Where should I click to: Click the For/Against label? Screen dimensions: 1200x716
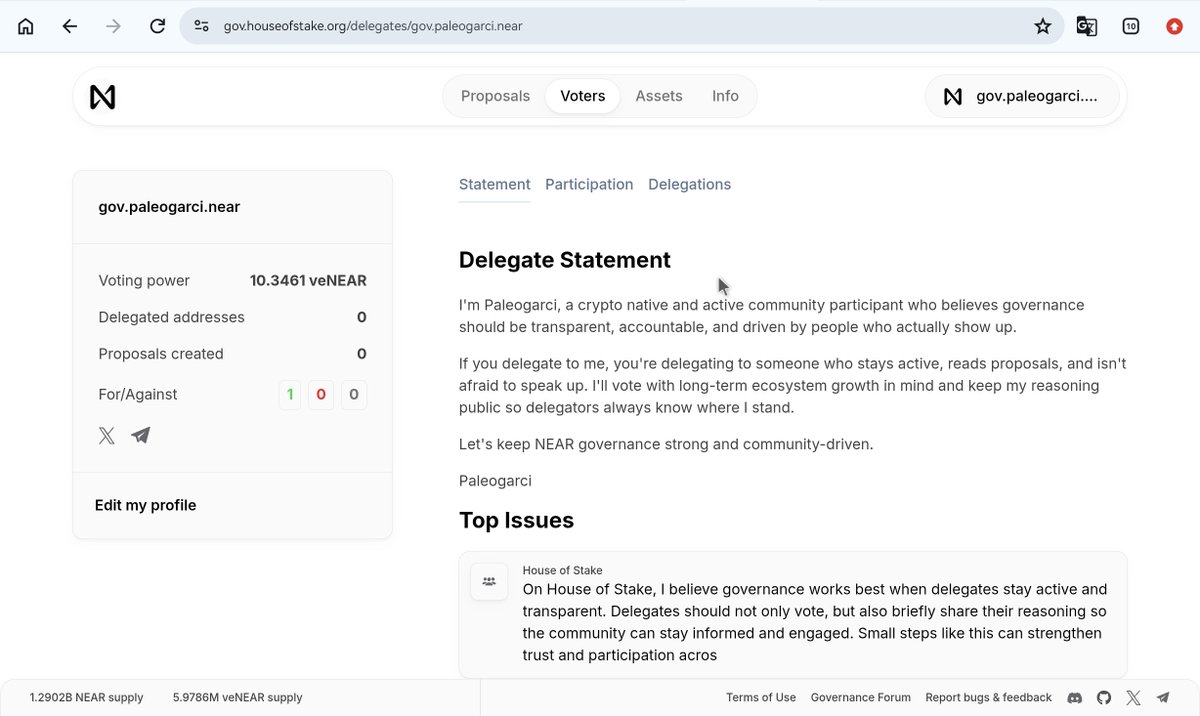coord(138,395)
